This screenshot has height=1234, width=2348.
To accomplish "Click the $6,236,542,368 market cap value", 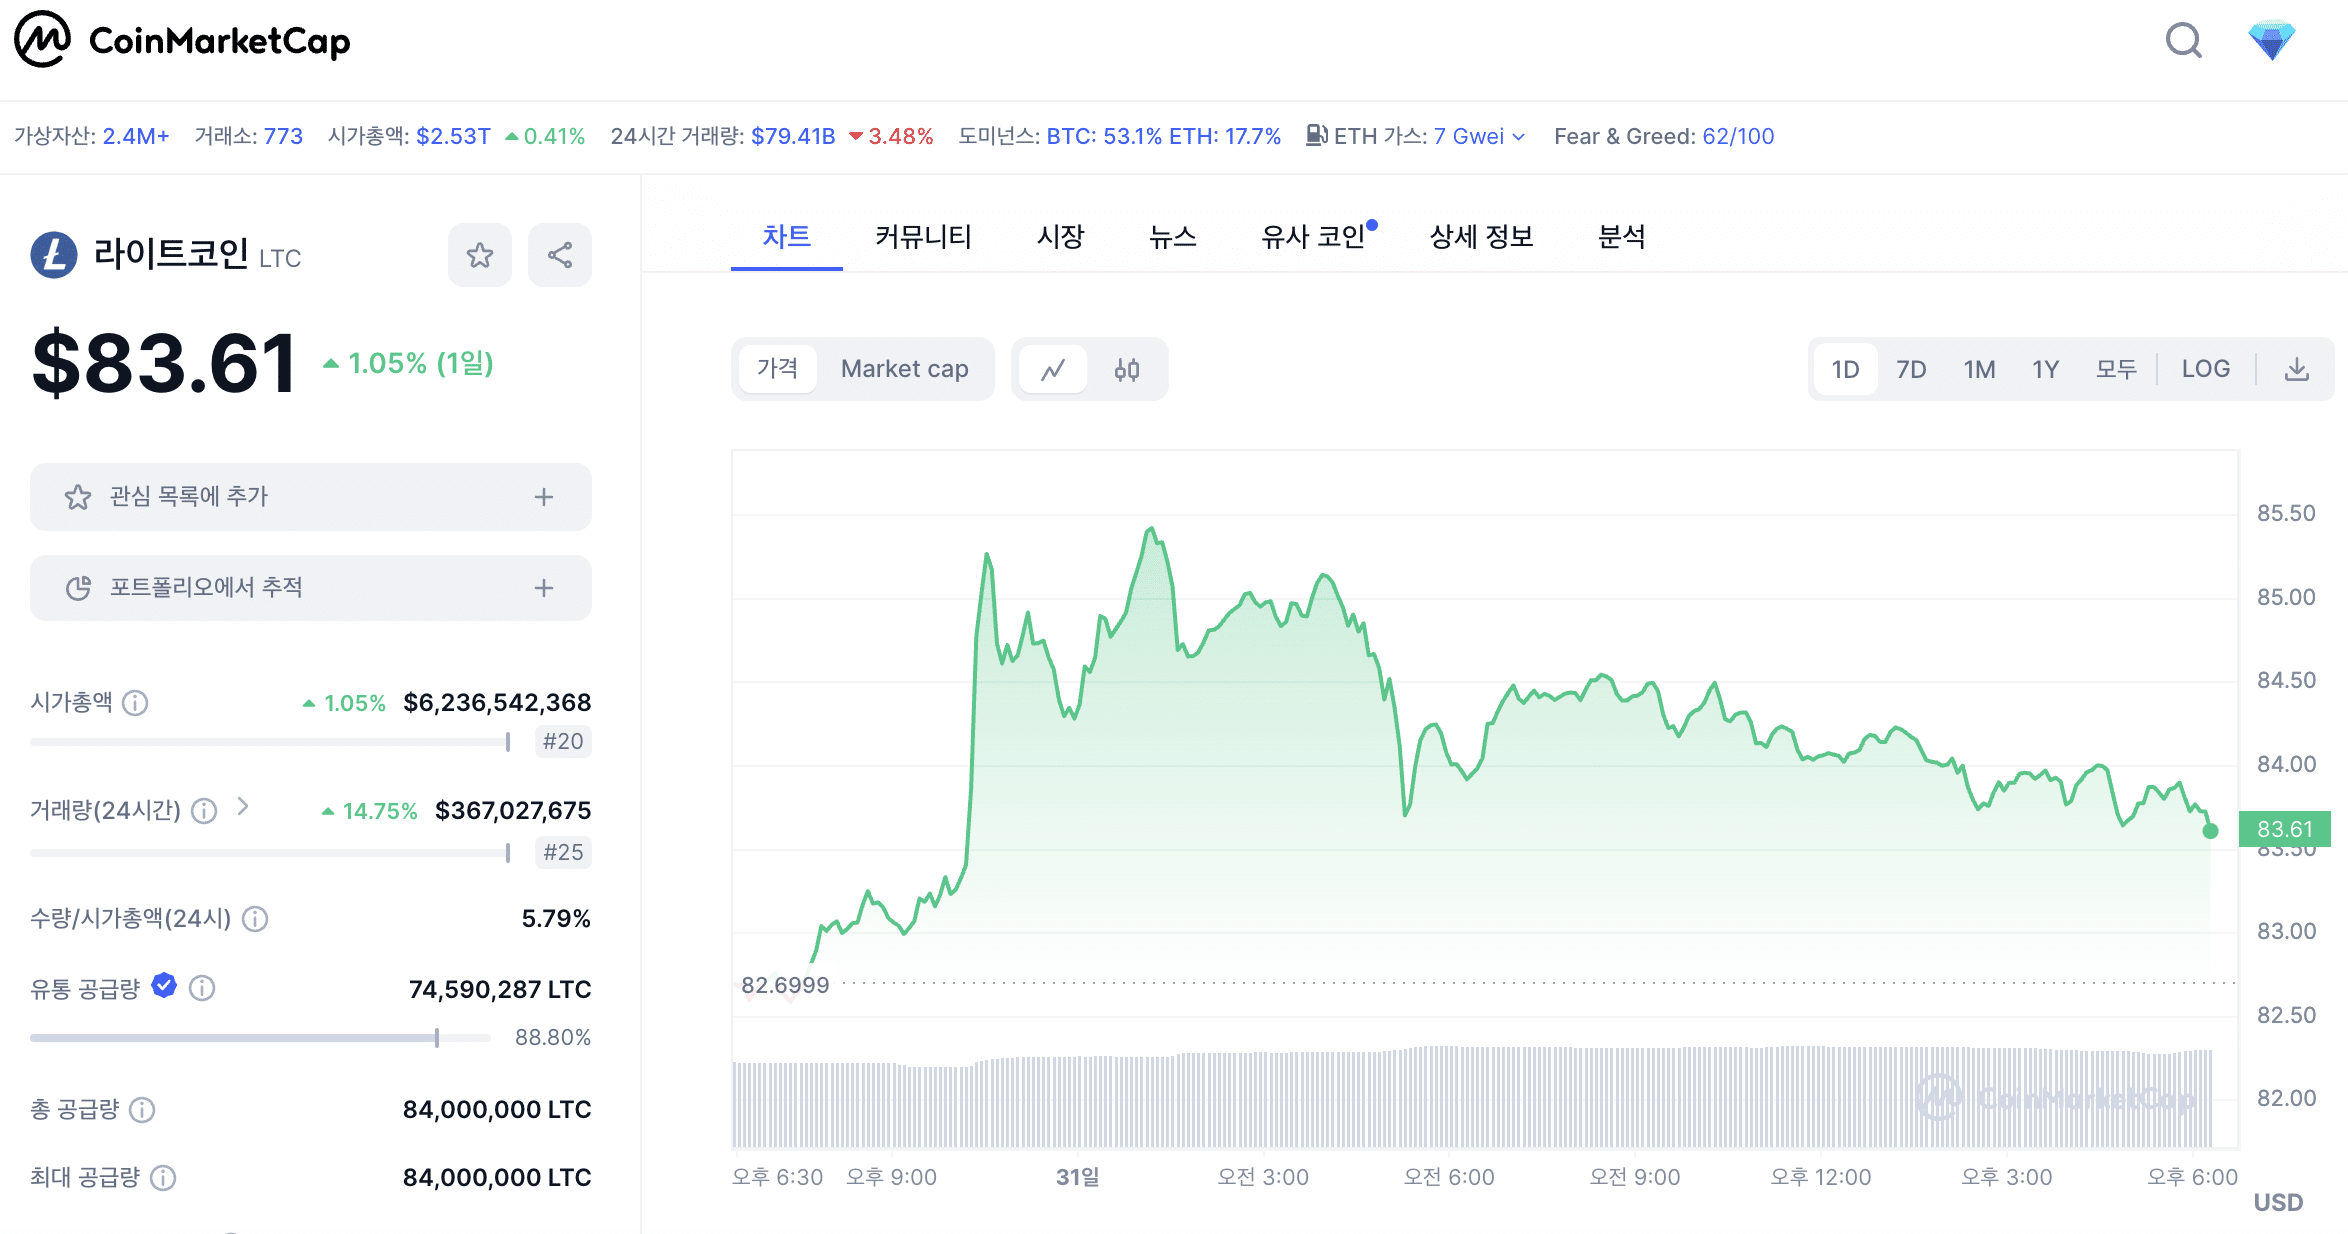I will click(x=497, y=703).
